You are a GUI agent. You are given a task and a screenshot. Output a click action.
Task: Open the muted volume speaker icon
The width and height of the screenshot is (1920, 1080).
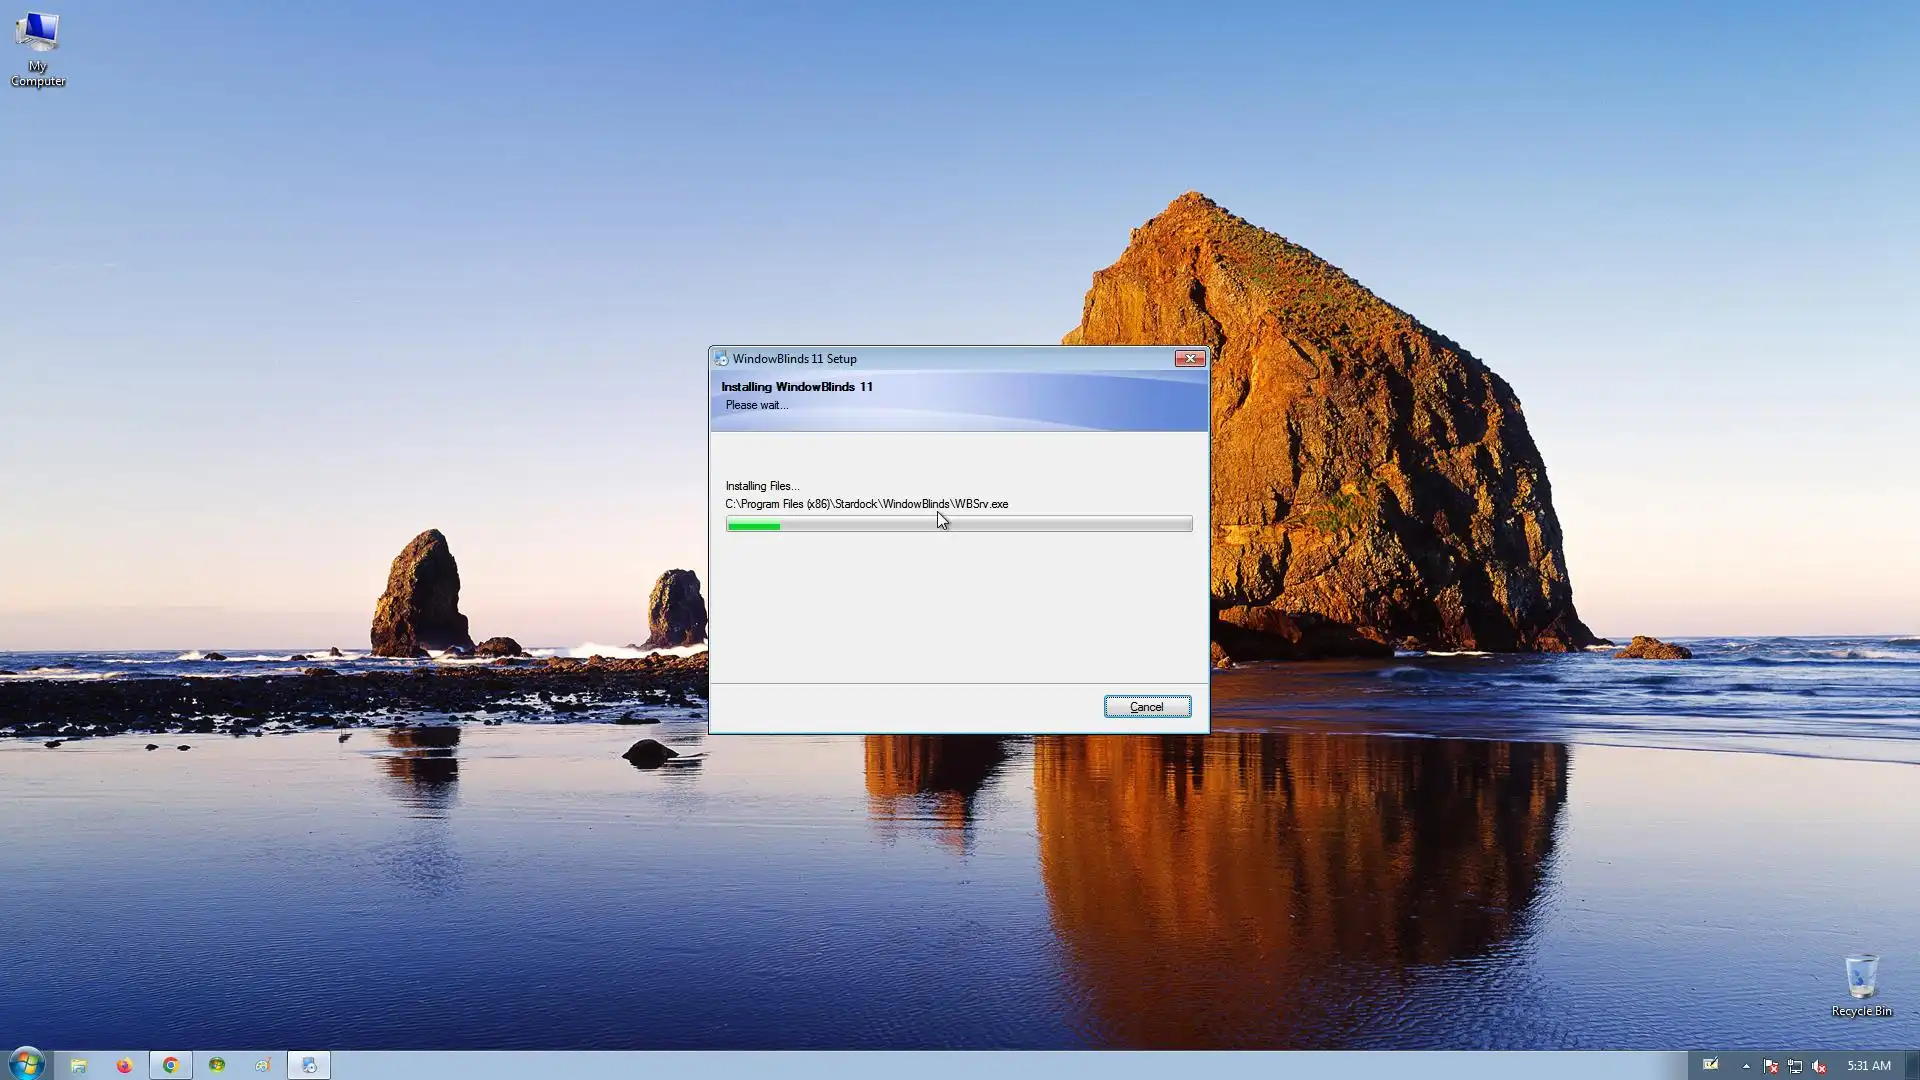[1819, 1066]
